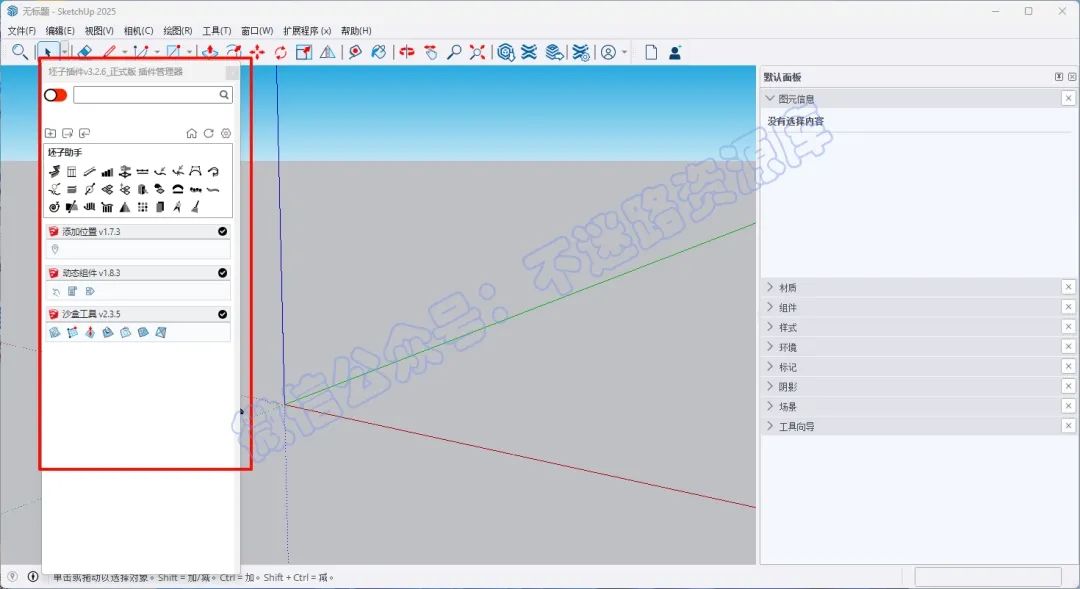Click the spiral tool in 坯子助手

coord(54,207)
